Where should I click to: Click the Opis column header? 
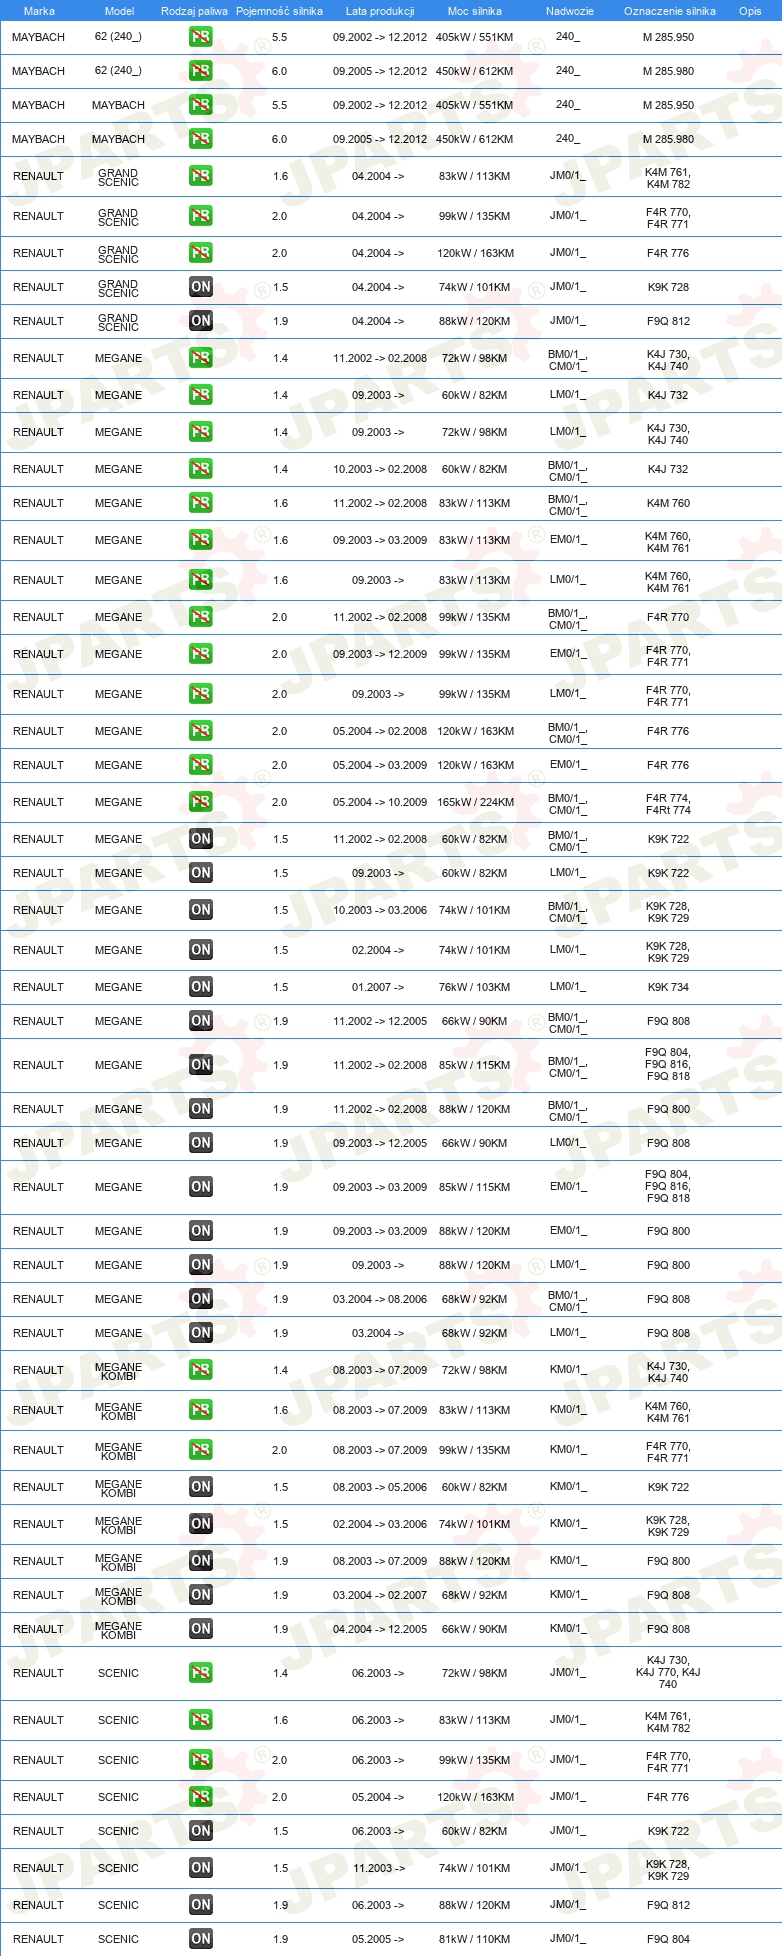(x=750, y=11)
